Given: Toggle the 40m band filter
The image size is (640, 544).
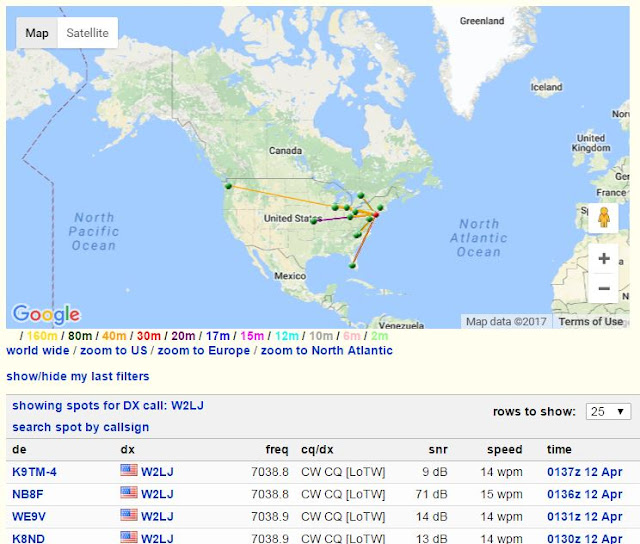Looking at the screenshot, I should (x=114, y=336).
